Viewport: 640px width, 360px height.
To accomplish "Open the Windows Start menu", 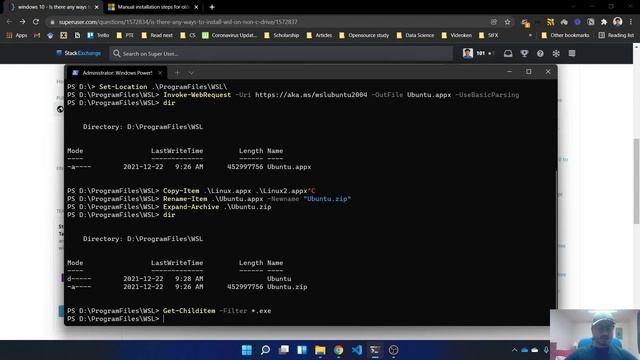I will coord(247,350).
